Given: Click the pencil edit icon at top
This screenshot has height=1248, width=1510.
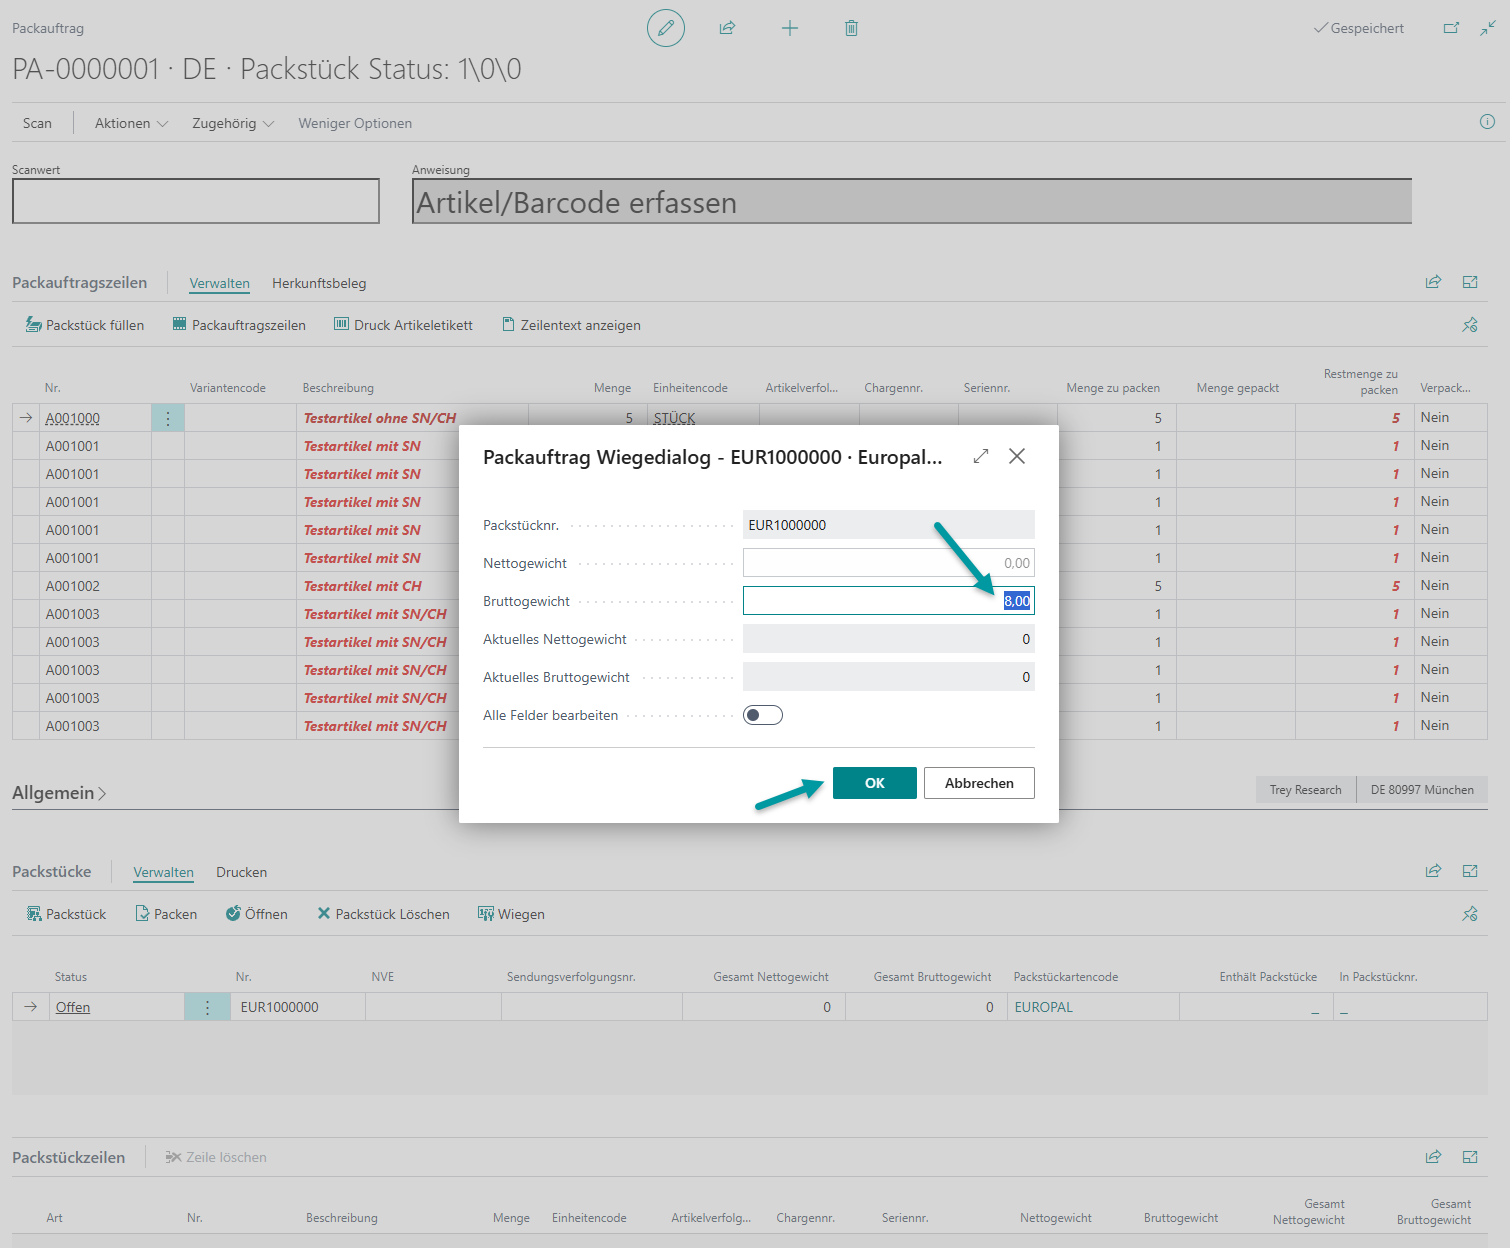Looking at the screenshot, I should [x=666, y=28].
